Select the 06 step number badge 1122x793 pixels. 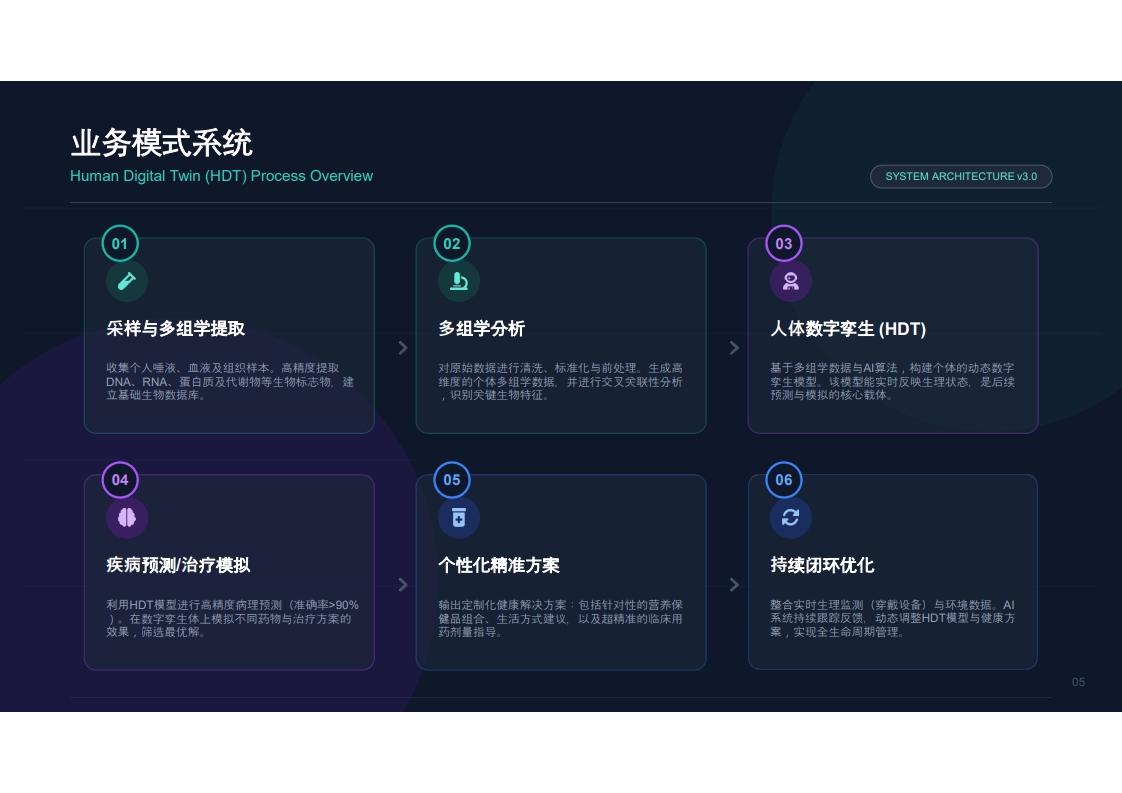click(x=784, y=480)
